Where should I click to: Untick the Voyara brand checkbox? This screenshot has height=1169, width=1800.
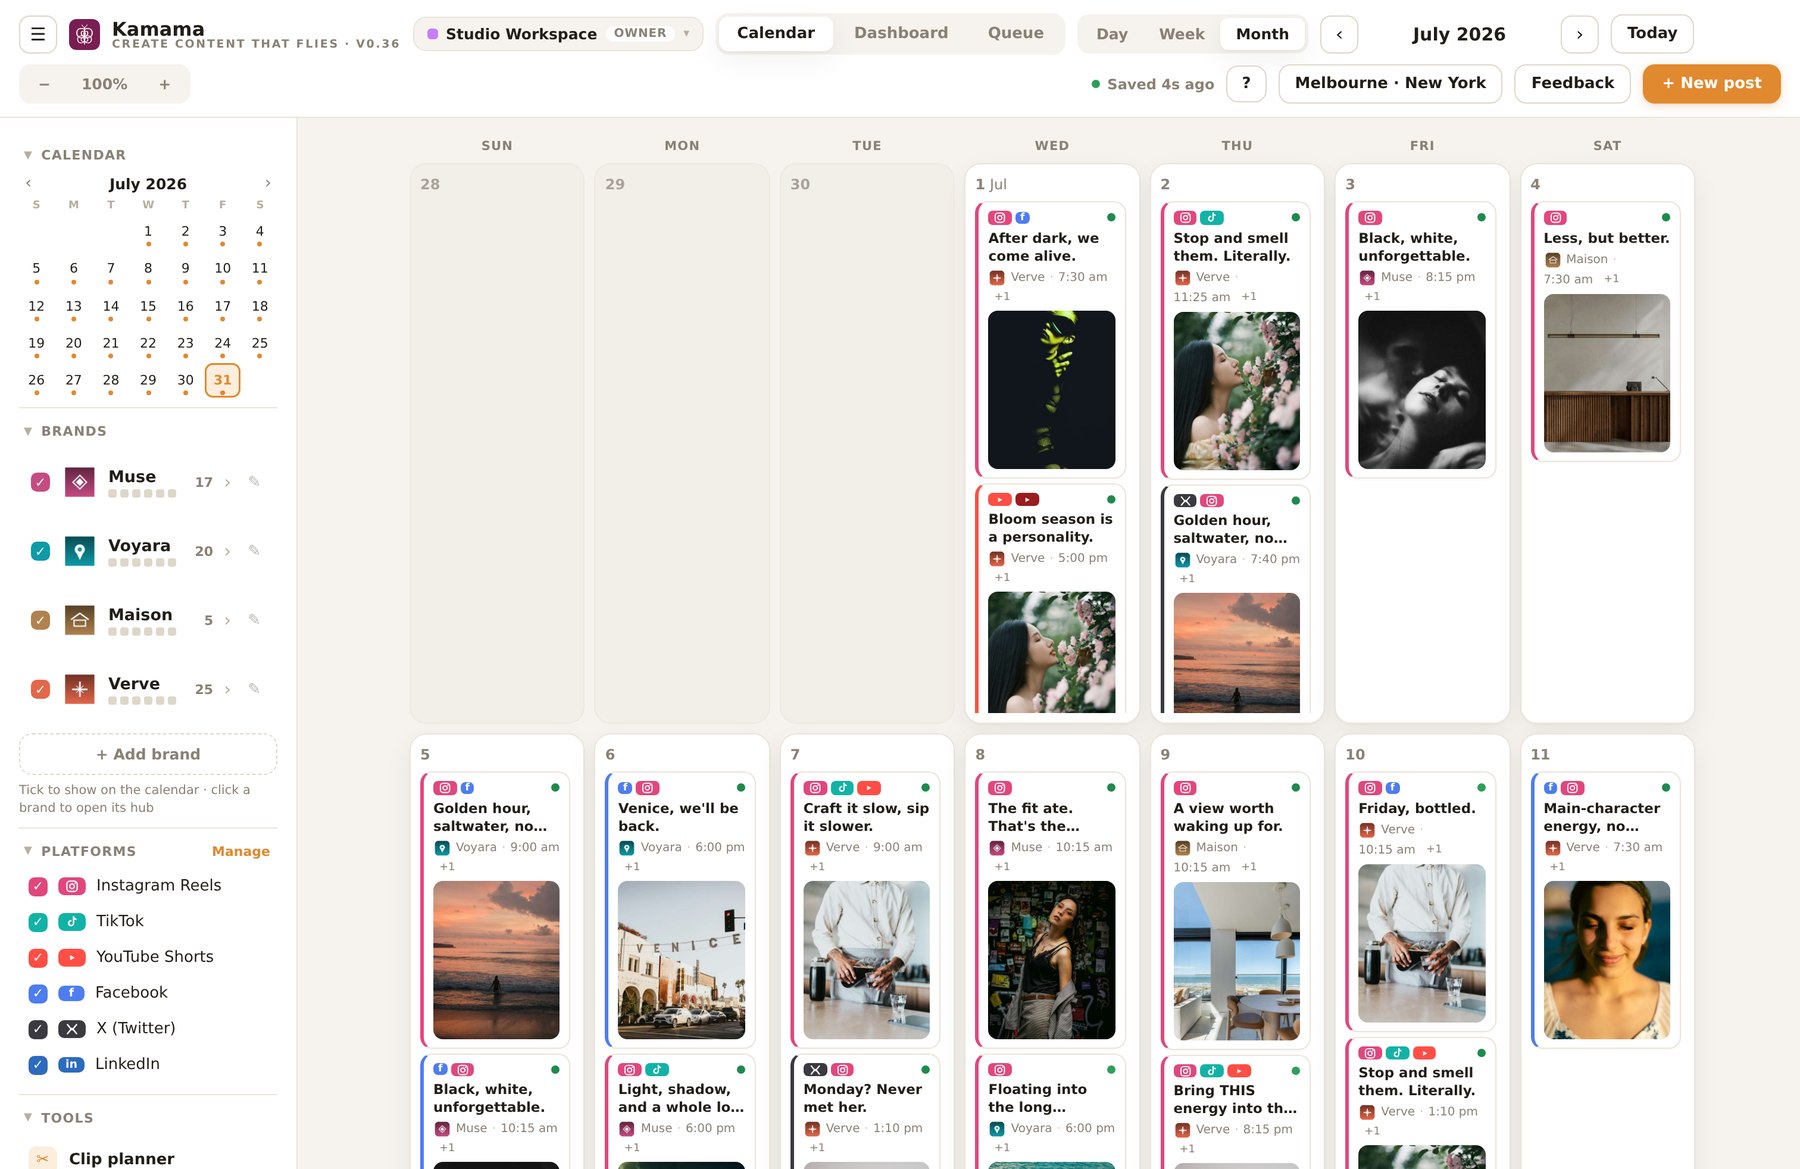pos(40,551)
